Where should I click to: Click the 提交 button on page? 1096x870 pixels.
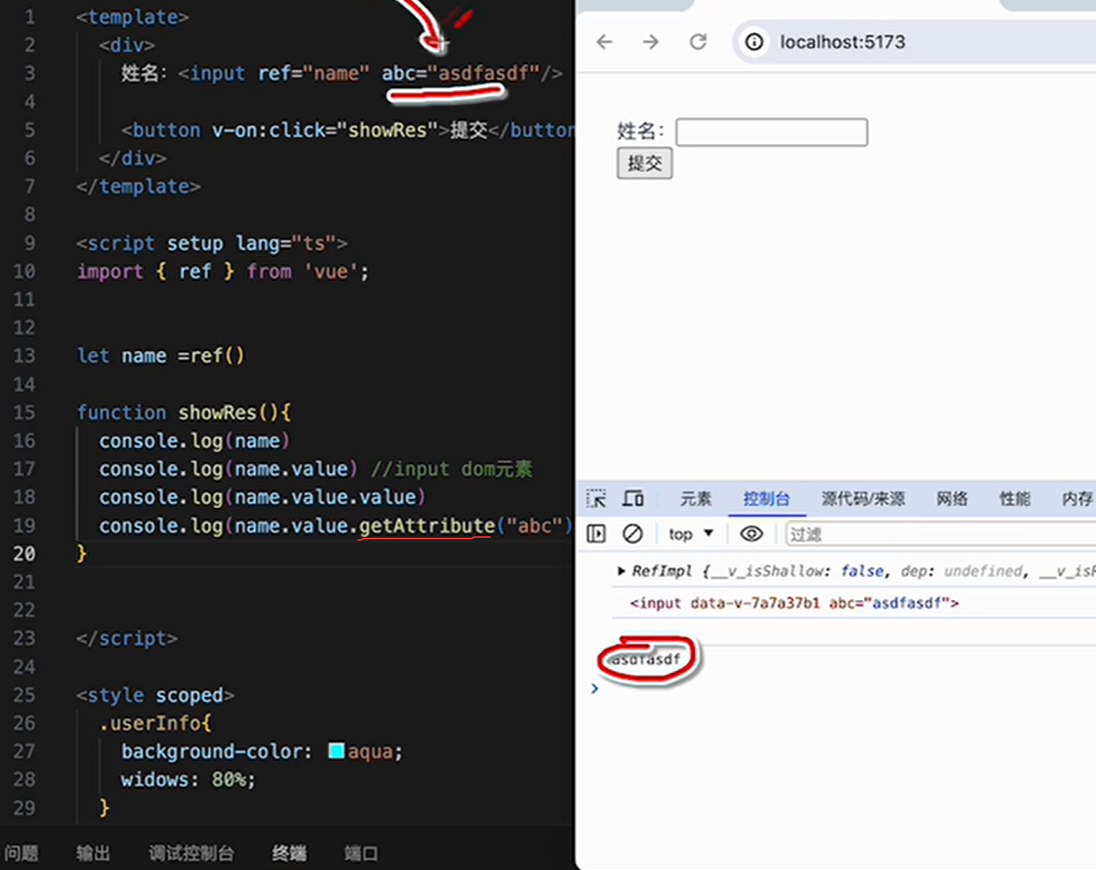pyautogui.click(x=644, y=163)
